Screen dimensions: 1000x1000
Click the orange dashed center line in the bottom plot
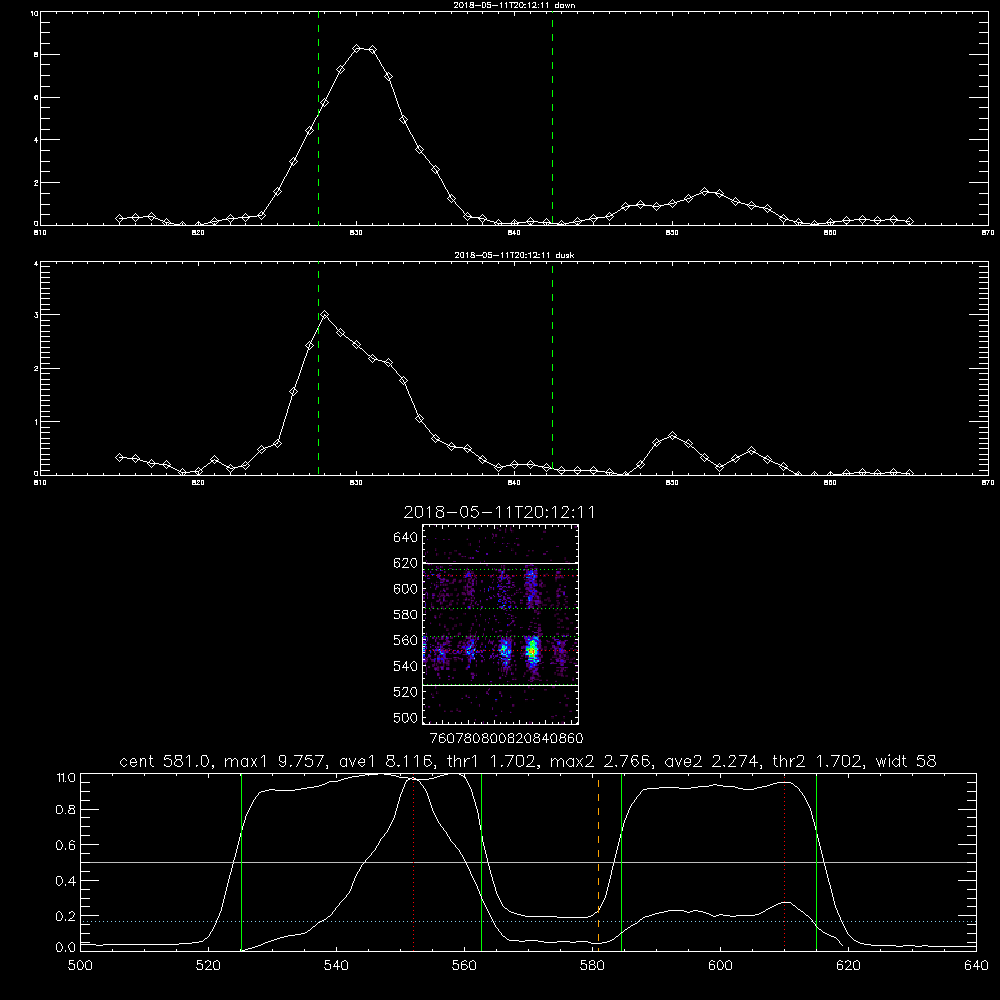(598, 861)
